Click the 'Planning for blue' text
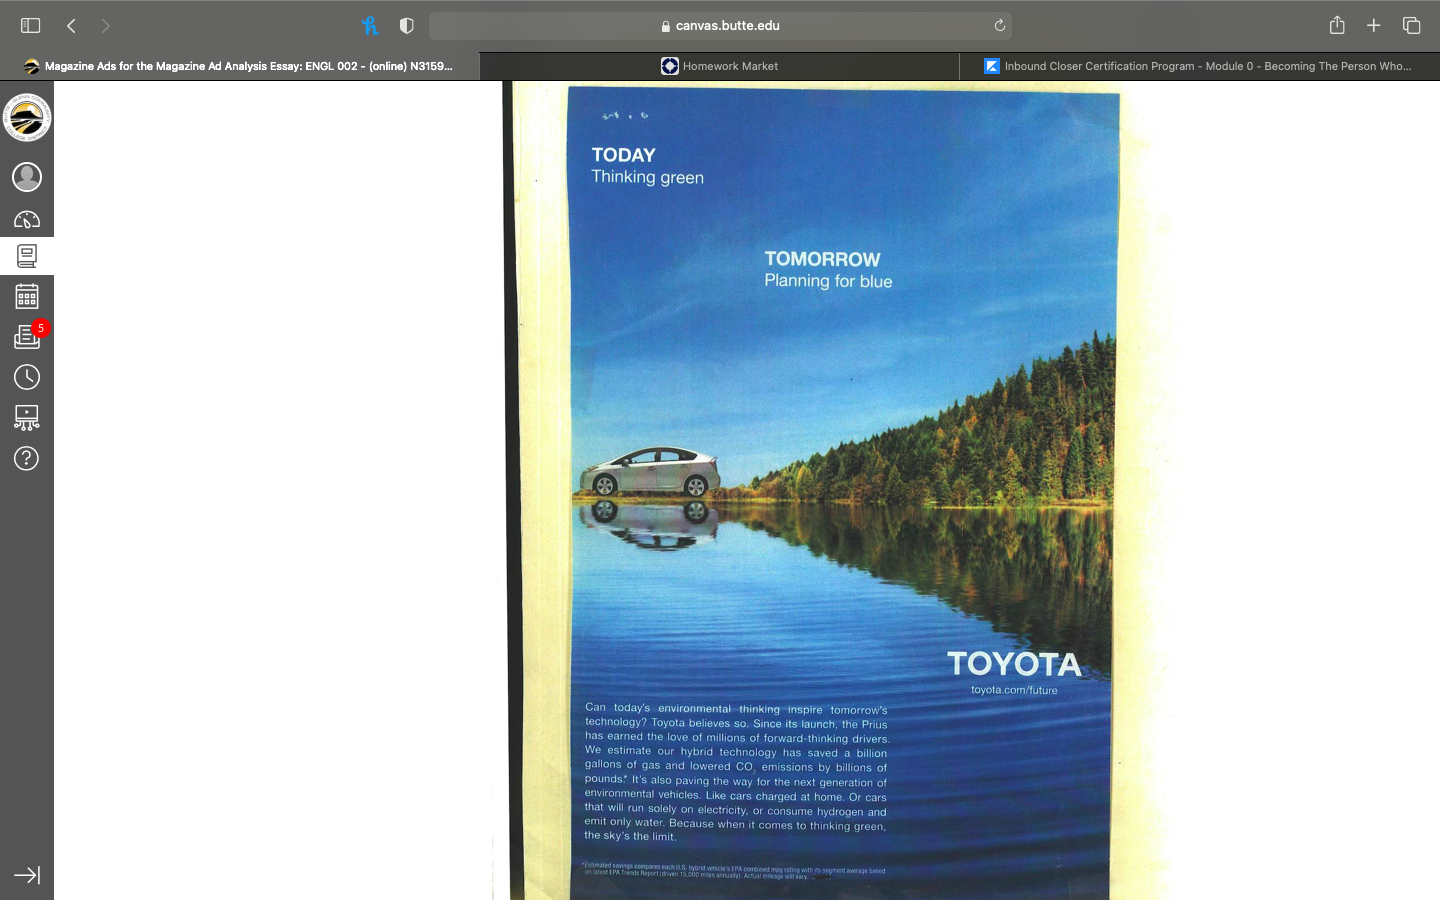Viewport: 1440px width, 900px height. (828, 281)
